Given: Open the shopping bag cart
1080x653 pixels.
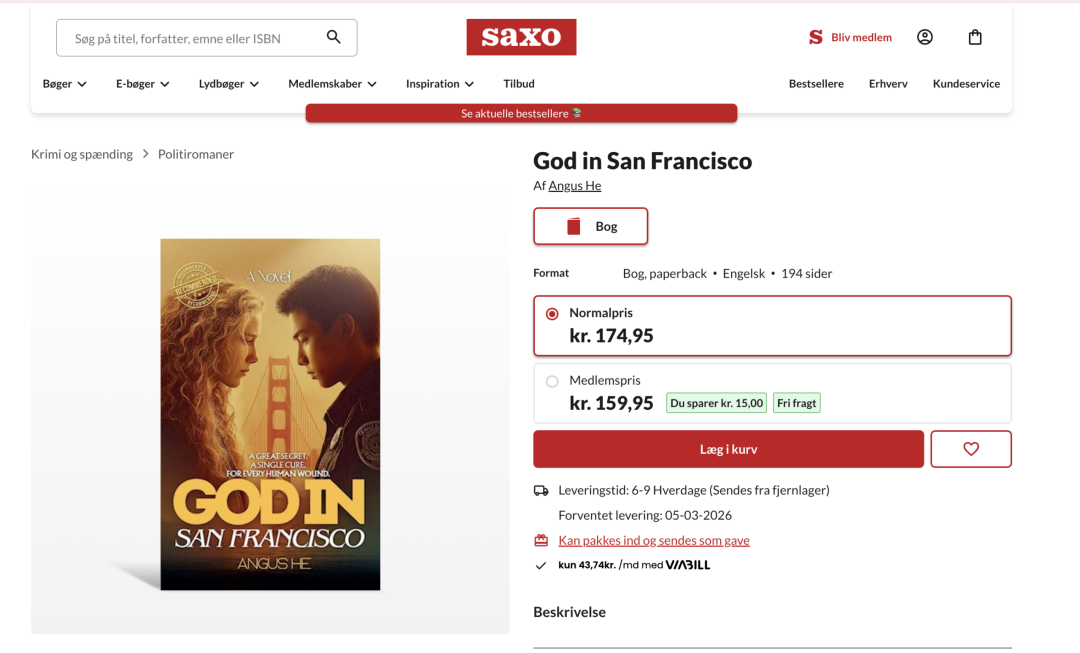Looking at the screenshot, I should (975, 38).
